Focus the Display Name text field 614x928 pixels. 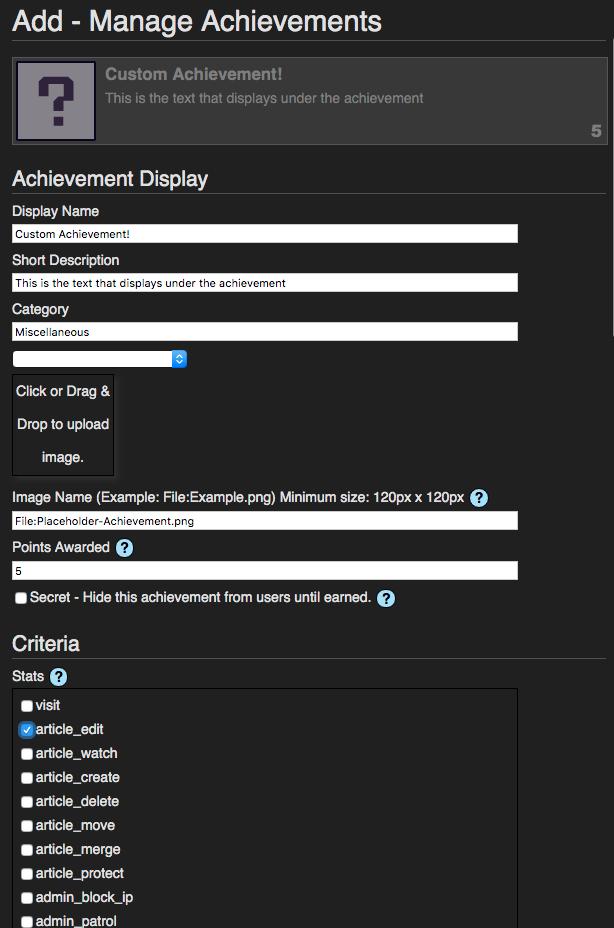tap(265, 234)
